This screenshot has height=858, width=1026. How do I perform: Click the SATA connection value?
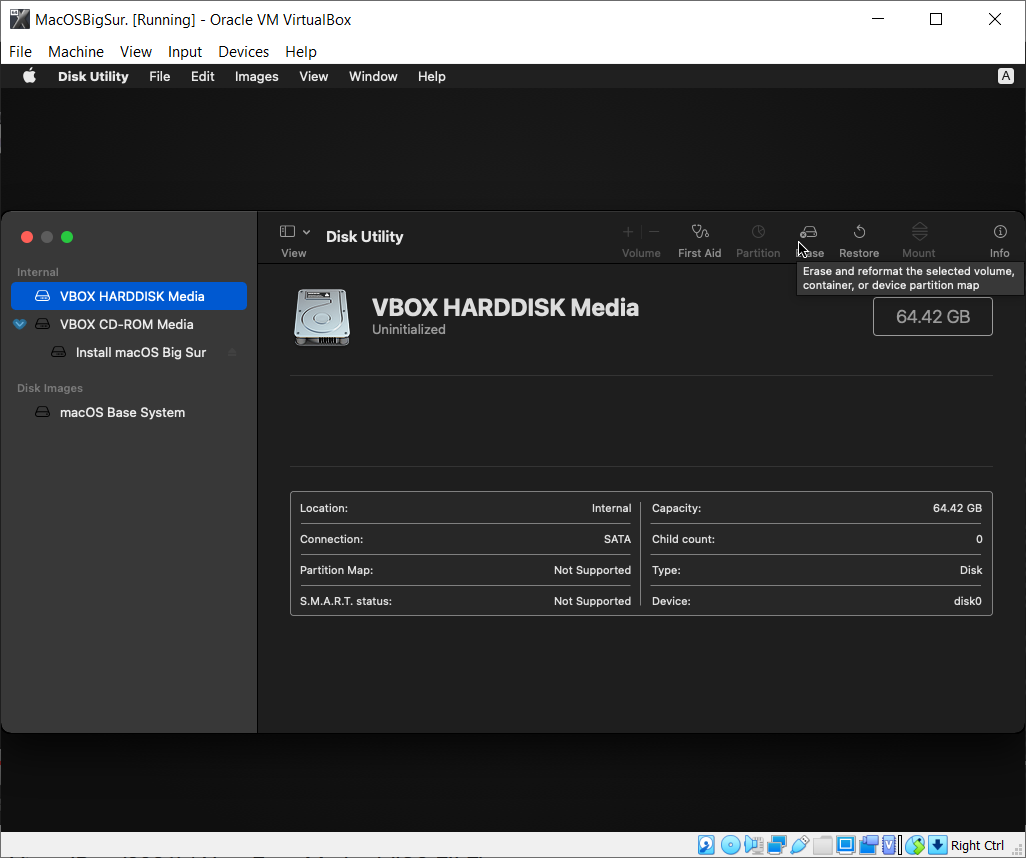[x=617, y=539]
